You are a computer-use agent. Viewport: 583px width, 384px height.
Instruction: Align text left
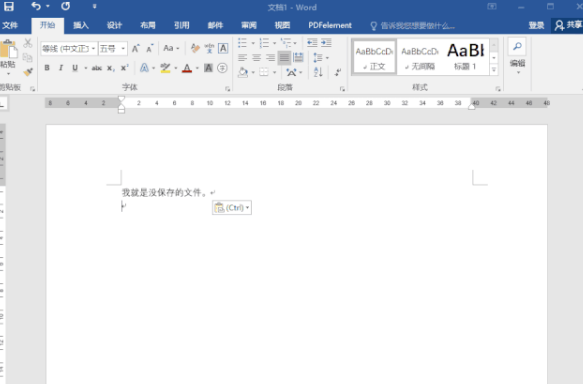[242, 58]
